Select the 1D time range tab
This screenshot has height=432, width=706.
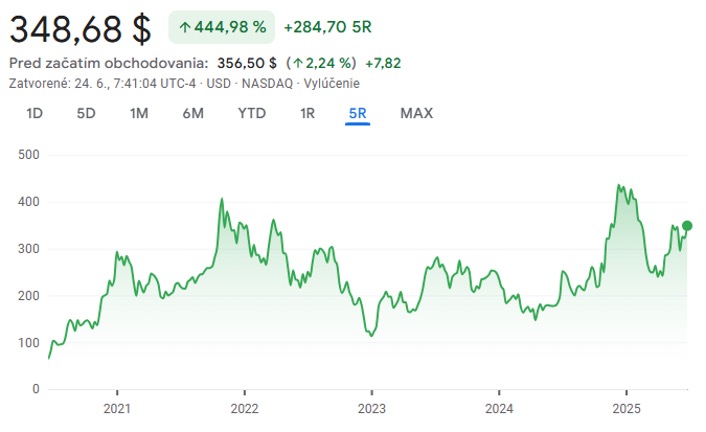34,113
